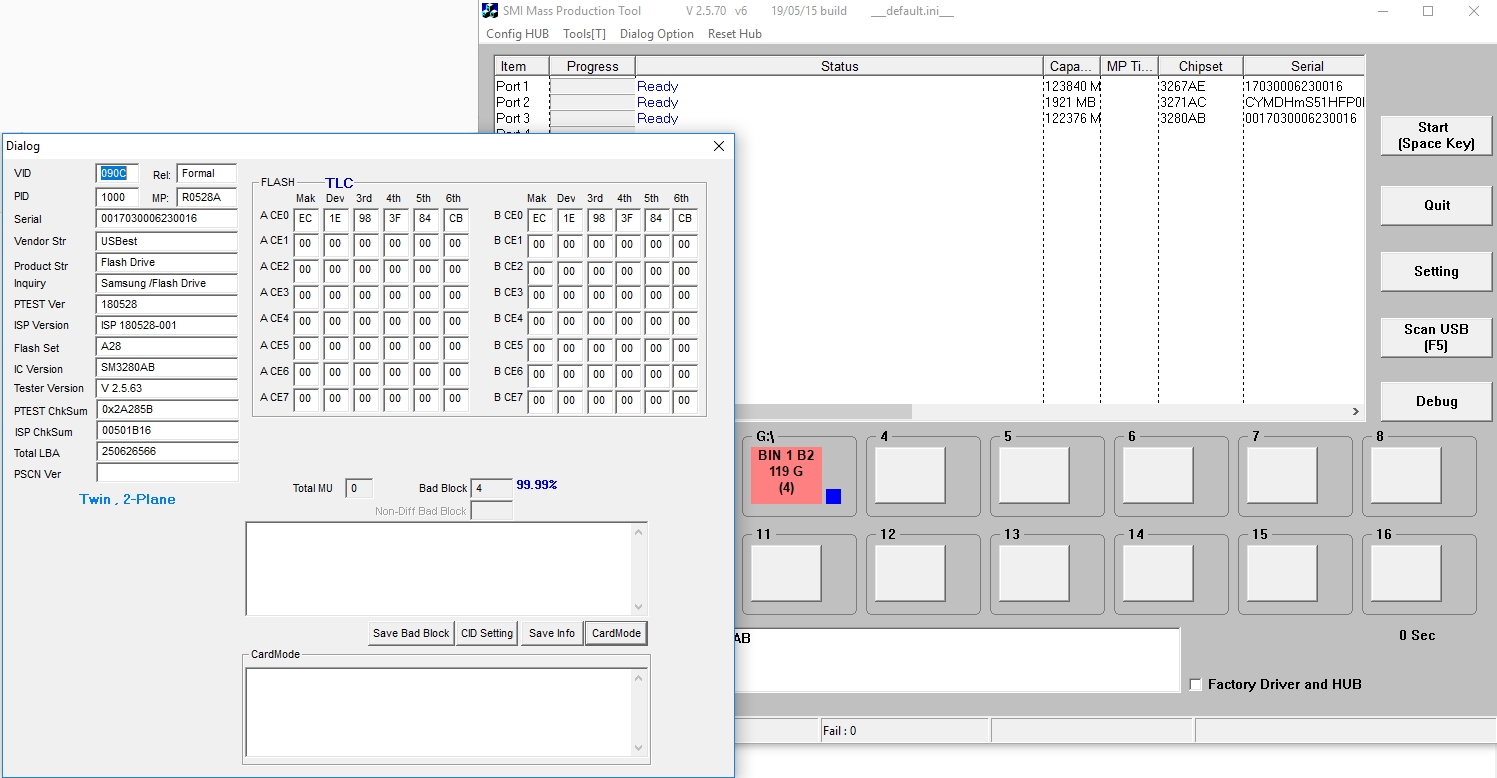Select port slot 11
This screenshot has height=778, width=1497.
click(786, 573)
